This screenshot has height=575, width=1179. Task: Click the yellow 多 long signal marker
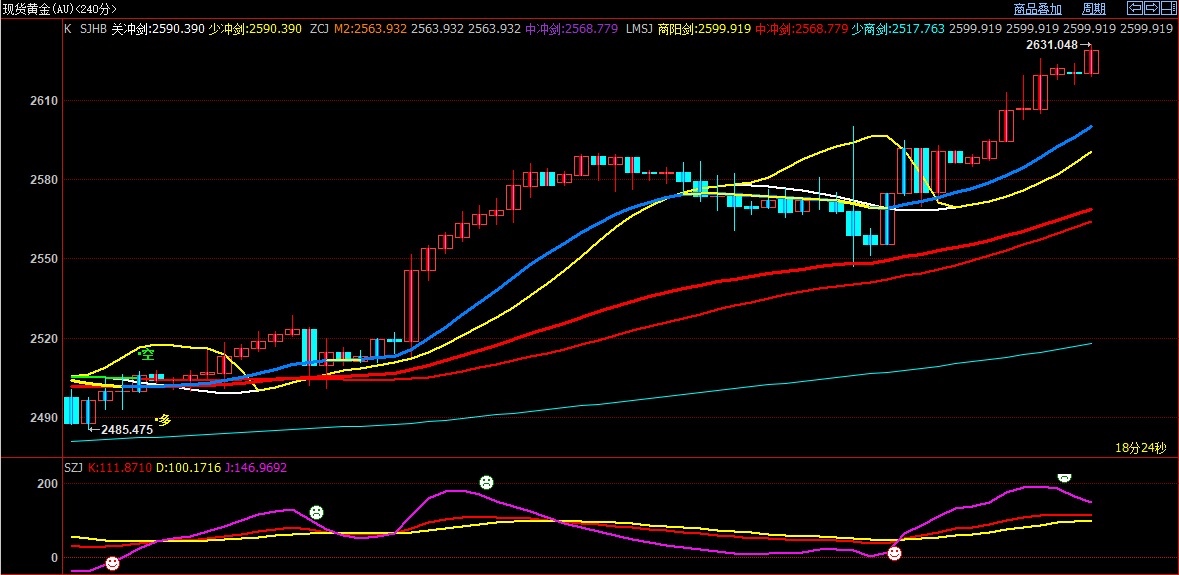tap(164, 420)
